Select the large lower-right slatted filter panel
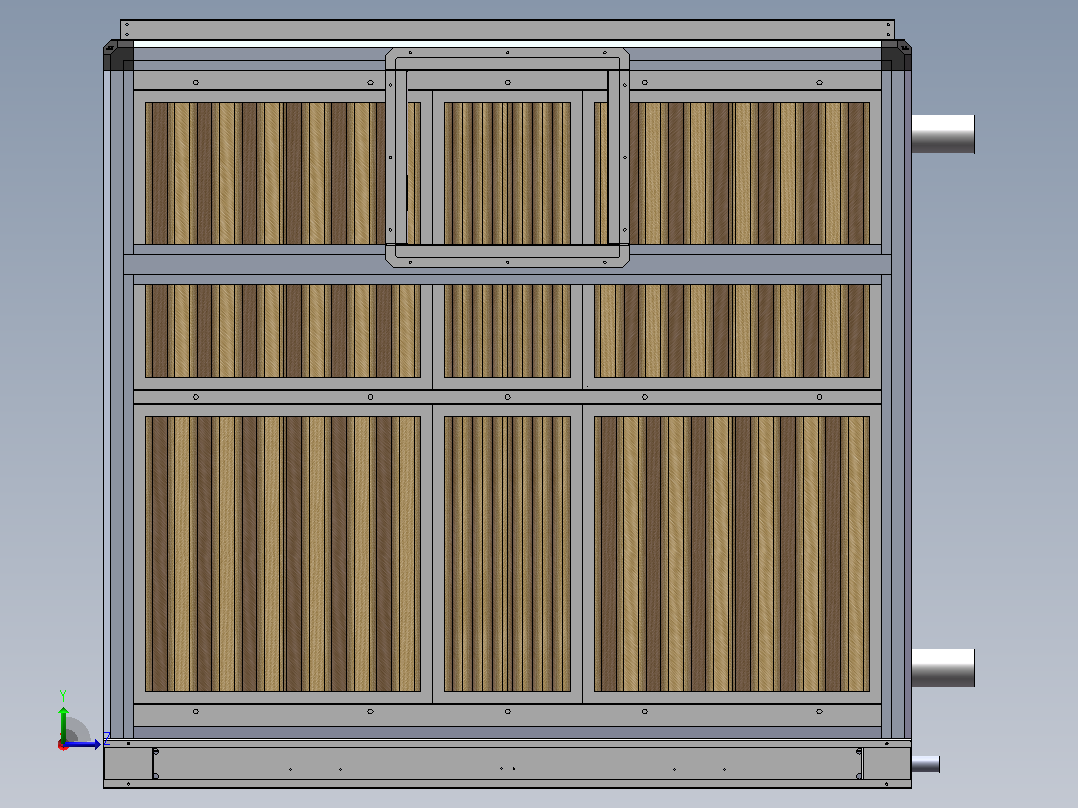The image size is (1078, 808). click(x=732, y=554)
